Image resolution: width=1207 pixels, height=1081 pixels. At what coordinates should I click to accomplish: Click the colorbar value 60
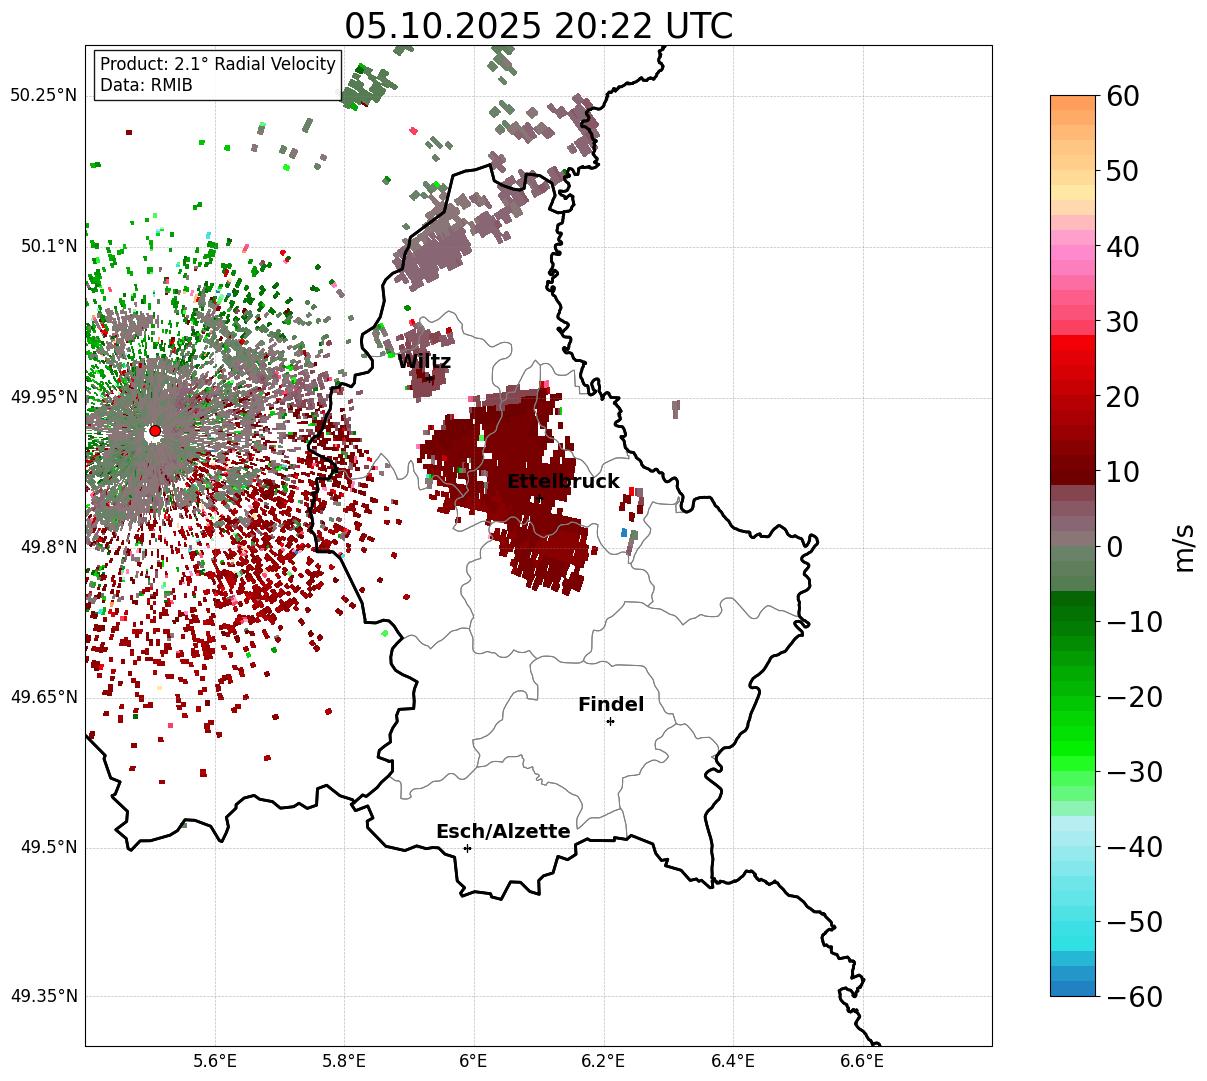pyautogui.click(x=1121, y=96)
